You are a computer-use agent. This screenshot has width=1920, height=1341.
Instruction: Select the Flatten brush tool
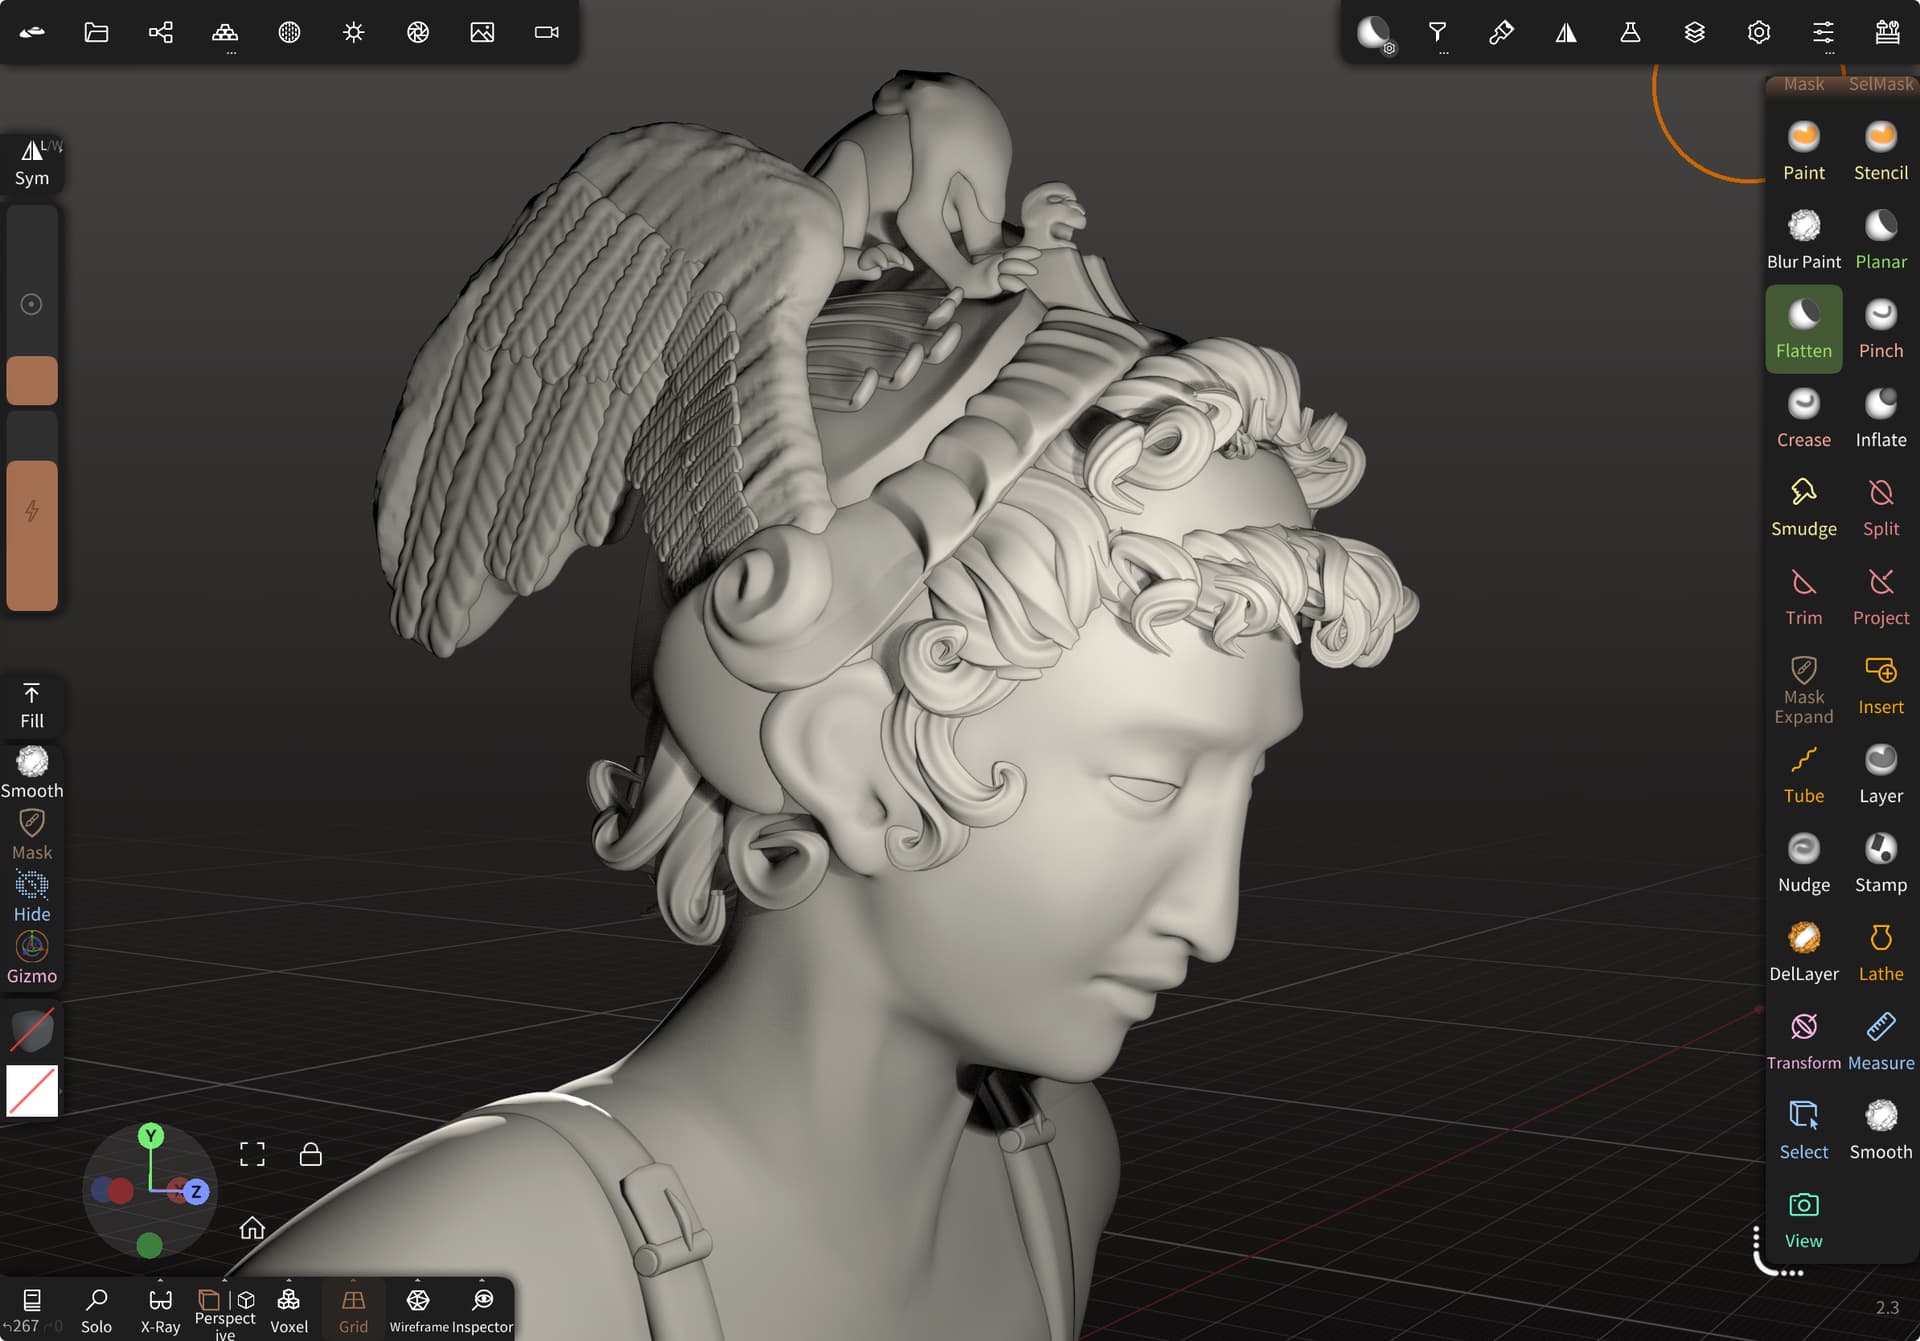point(1803,329)
